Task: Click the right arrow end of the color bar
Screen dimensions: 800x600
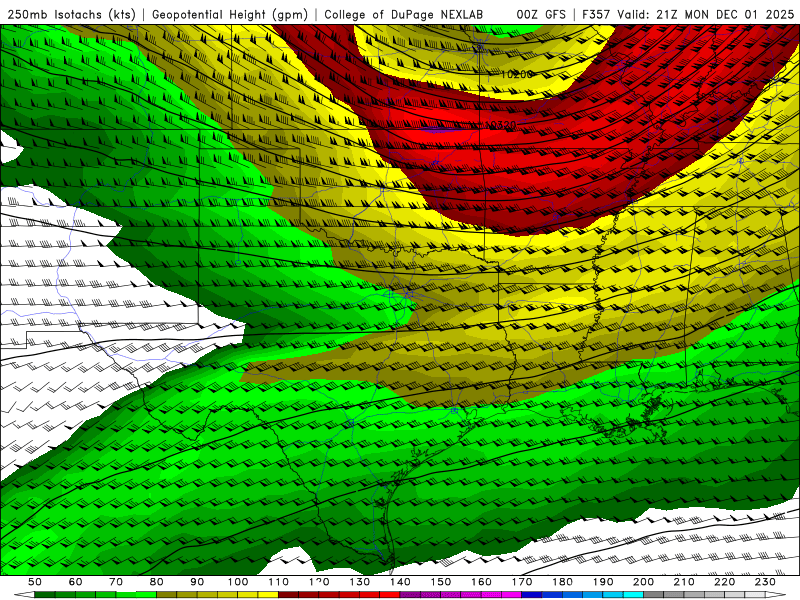Action: 776,594
